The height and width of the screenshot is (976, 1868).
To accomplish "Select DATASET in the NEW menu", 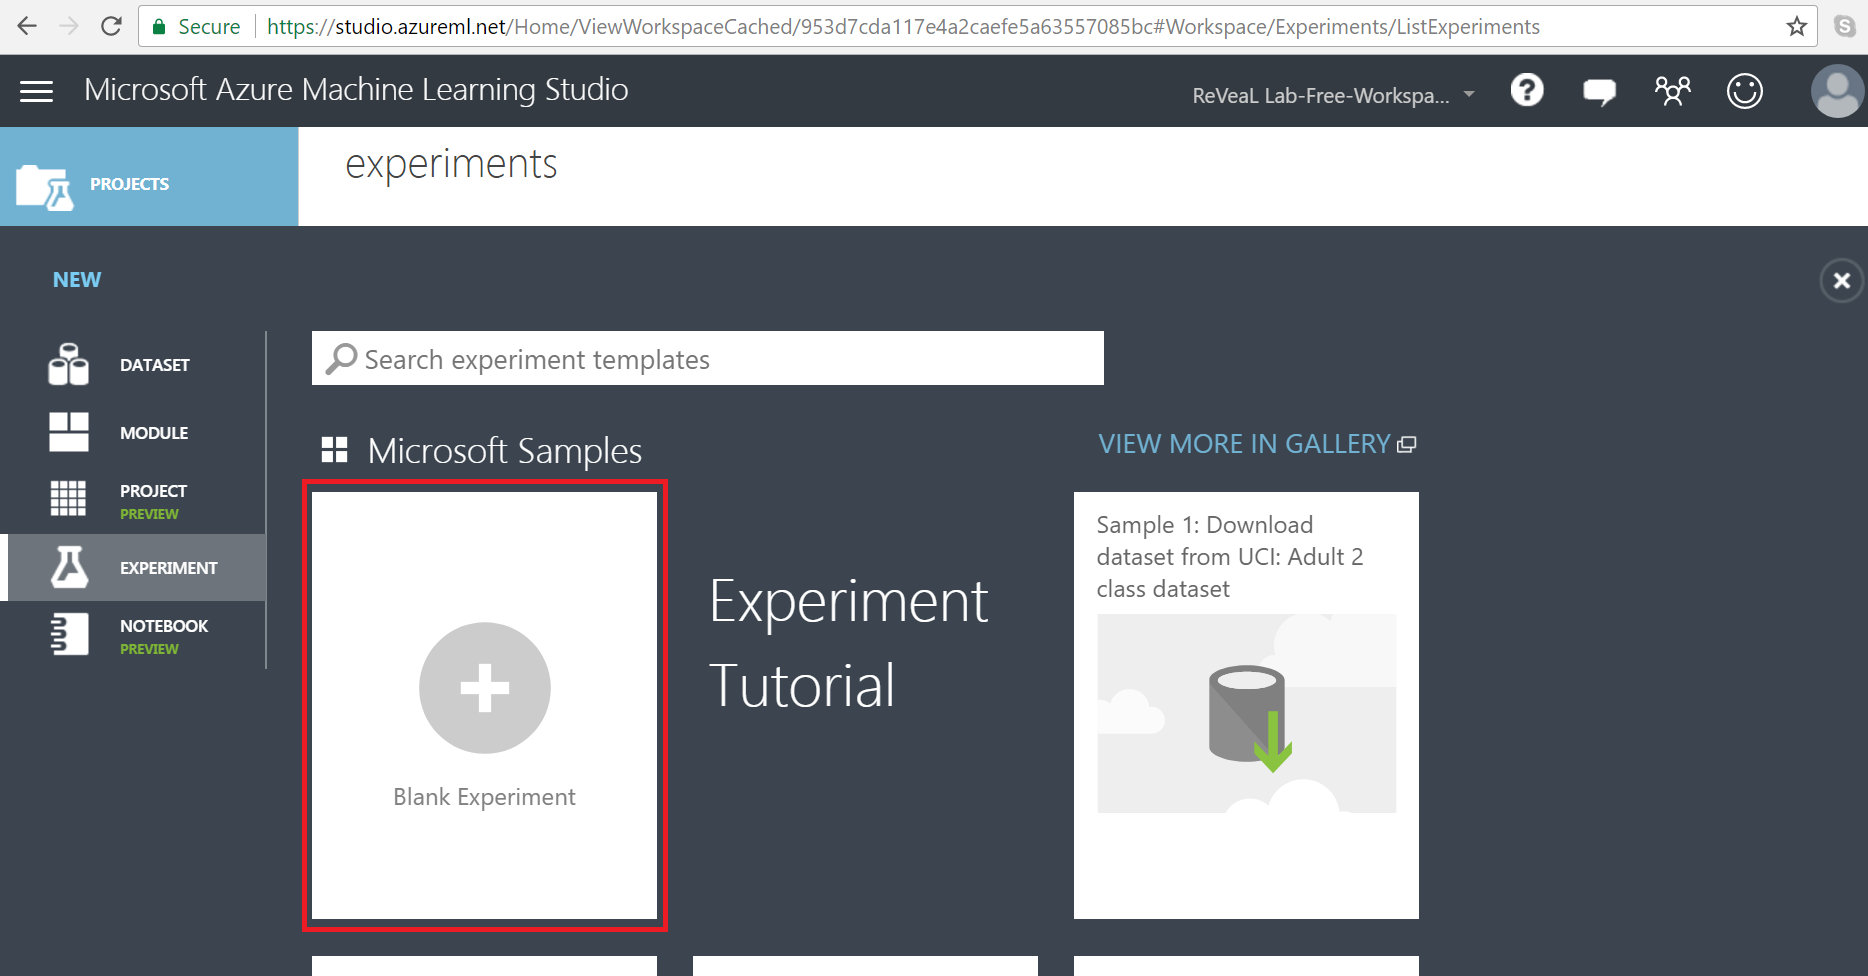I will pyautogui.click(x=155, y=365).
